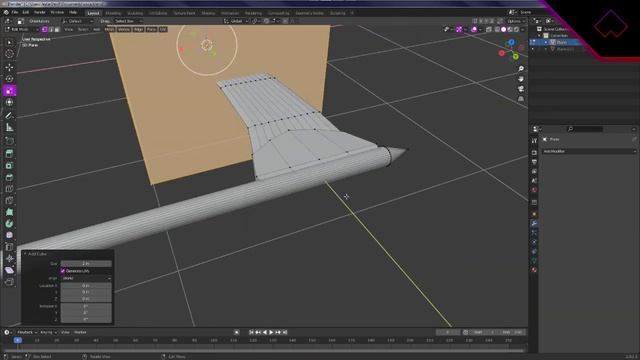Open the Edit menu
This screenshot has width=640, height=360.
[26, 13]
